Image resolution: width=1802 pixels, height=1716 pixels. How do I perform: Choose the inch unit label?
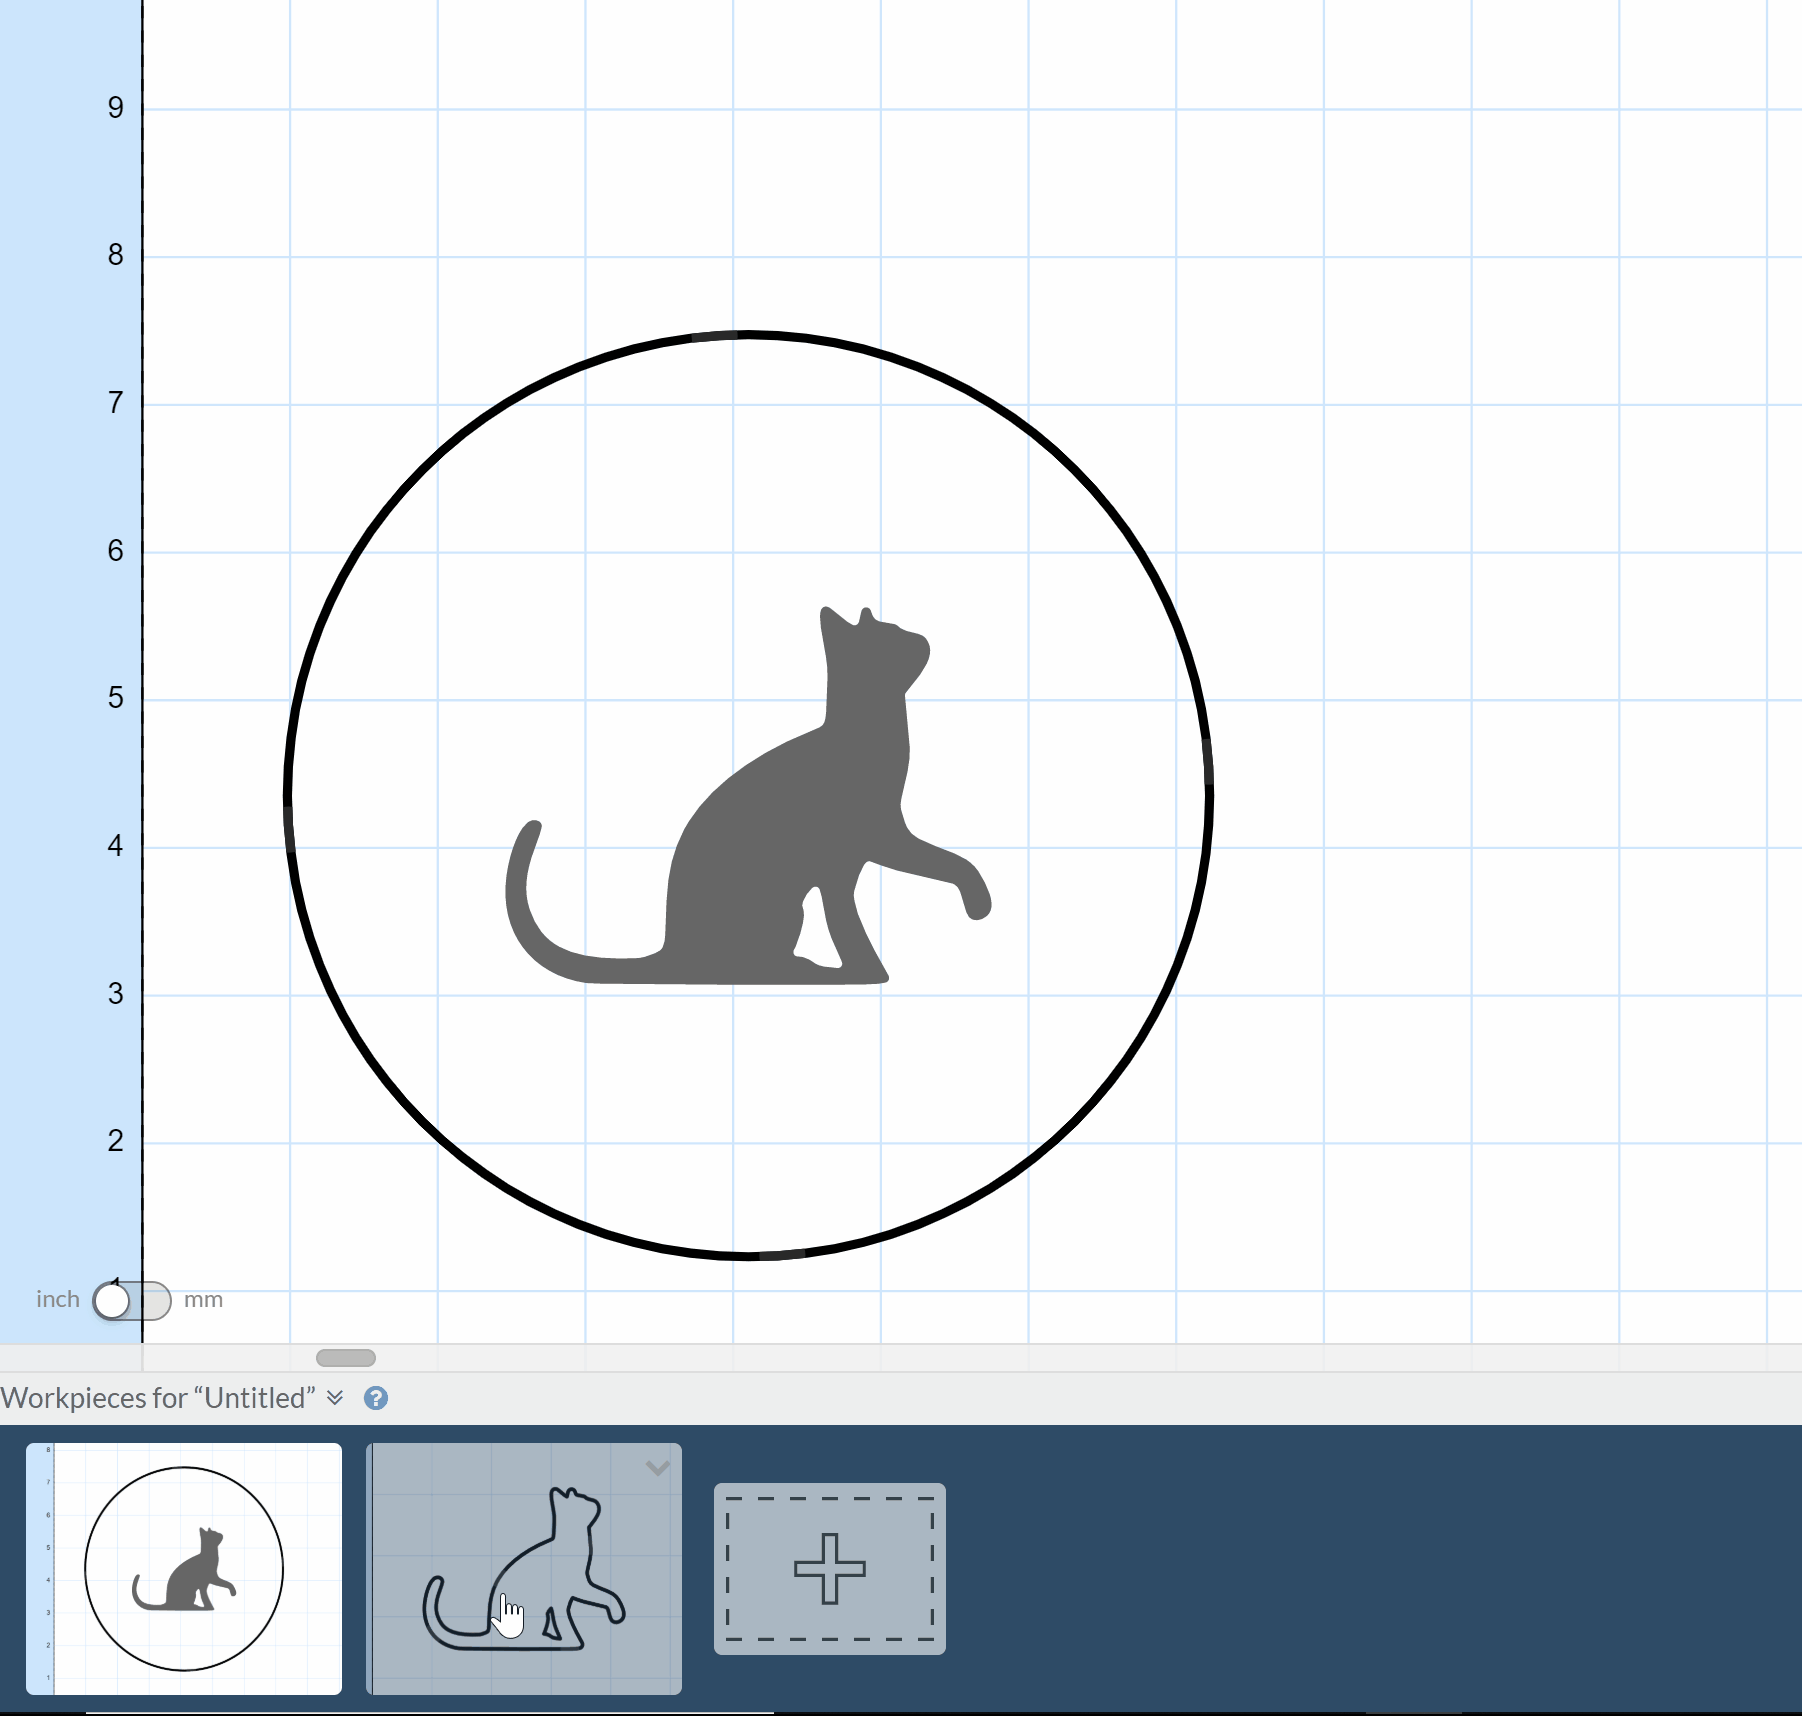pyautogui.click(x=57, y=1300)
